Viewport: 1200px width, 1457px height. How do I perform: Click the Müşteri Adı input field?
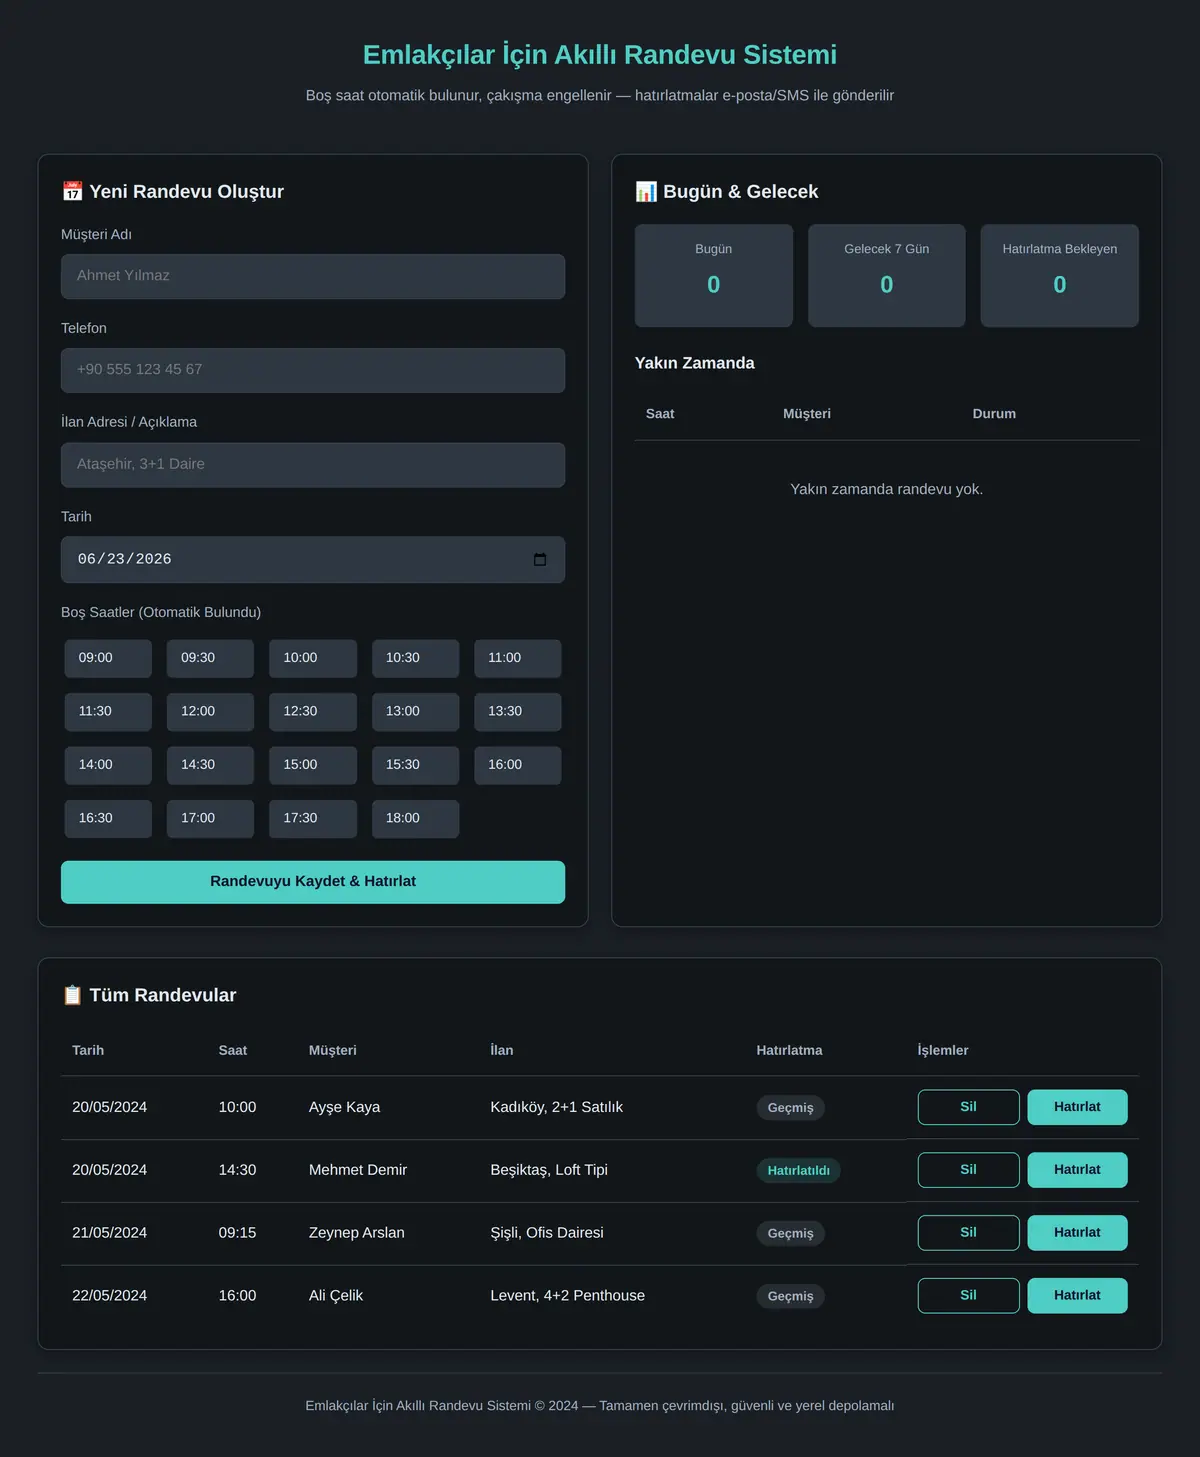click(313, 276)
